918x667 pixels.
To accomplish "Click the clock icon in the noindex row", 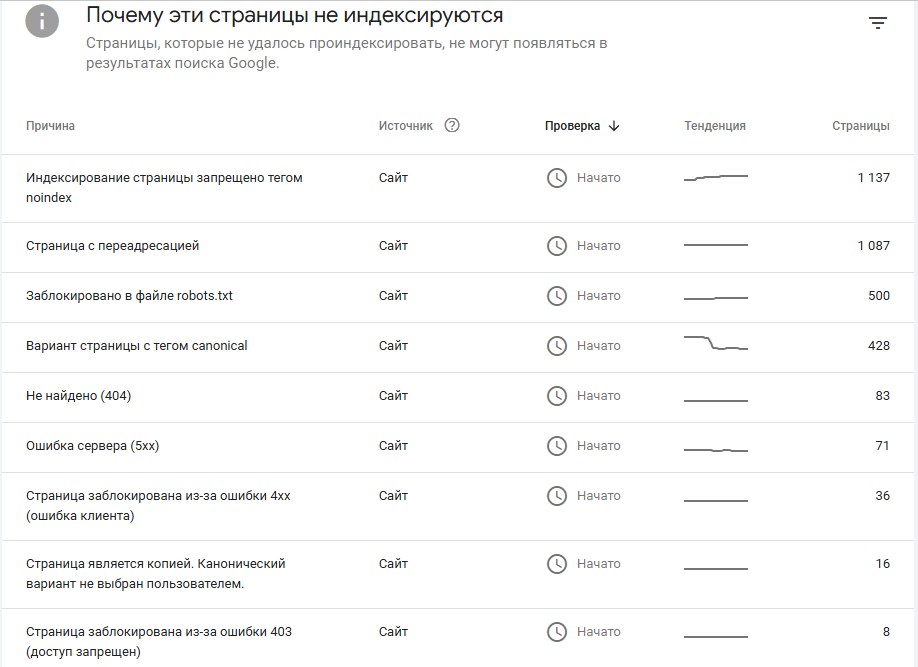I will pyautogui.click(x=557, y=178).
